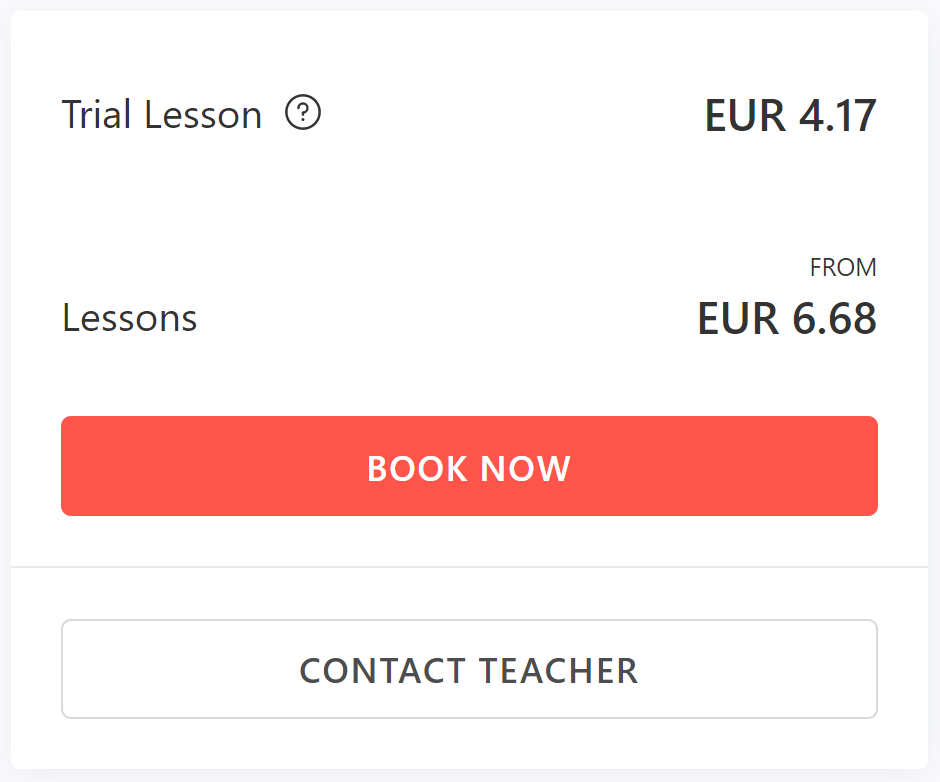Click the word "TEACHER" on outlined button
The height and width of the screenshot is (782, 940).
pos(558,670)
